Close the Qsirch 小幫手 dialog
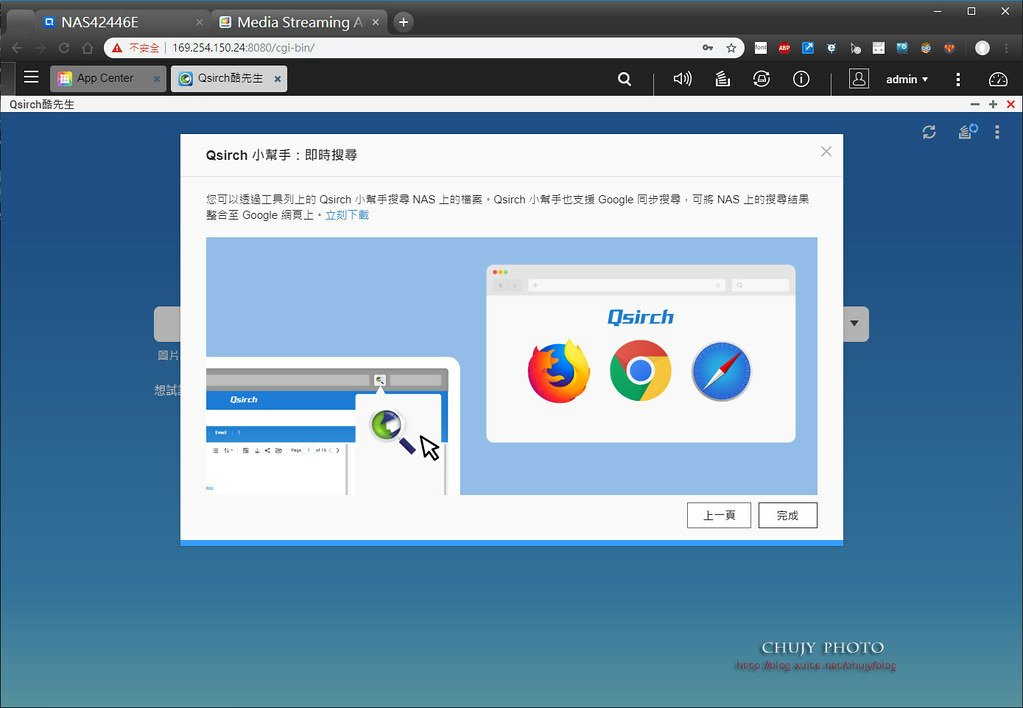This screenshot has width=1023, height=708. pyautogui.click(x=826, y=151)
